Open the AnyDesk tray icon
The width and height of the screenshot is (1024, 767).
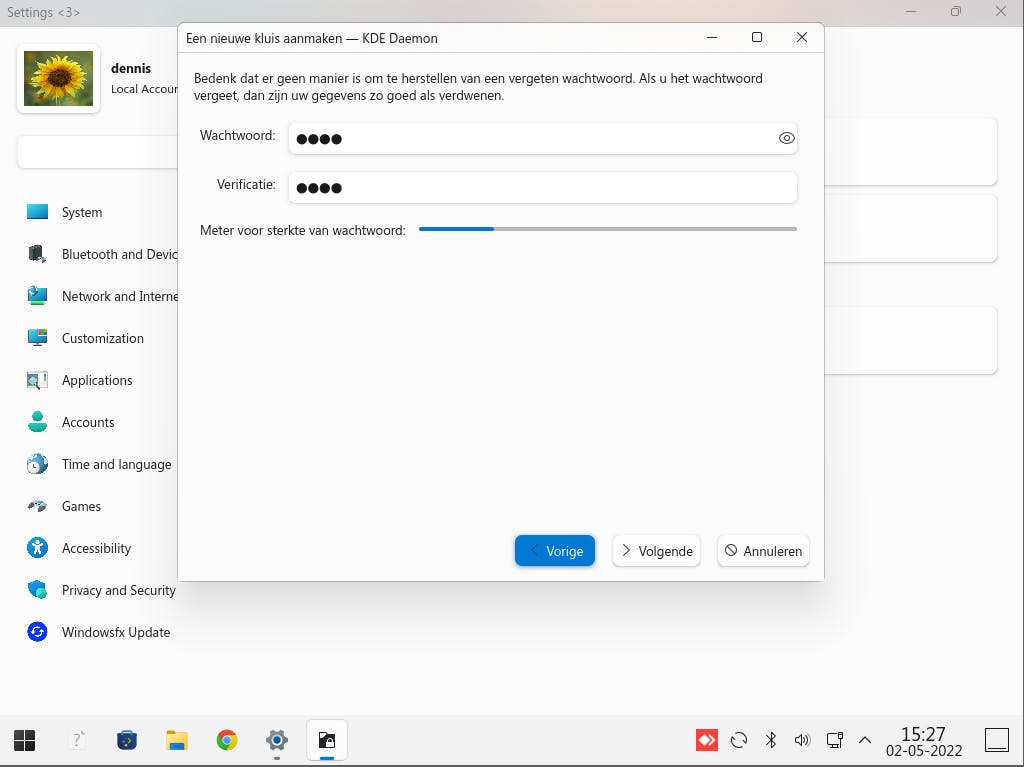tap(707, 740)
